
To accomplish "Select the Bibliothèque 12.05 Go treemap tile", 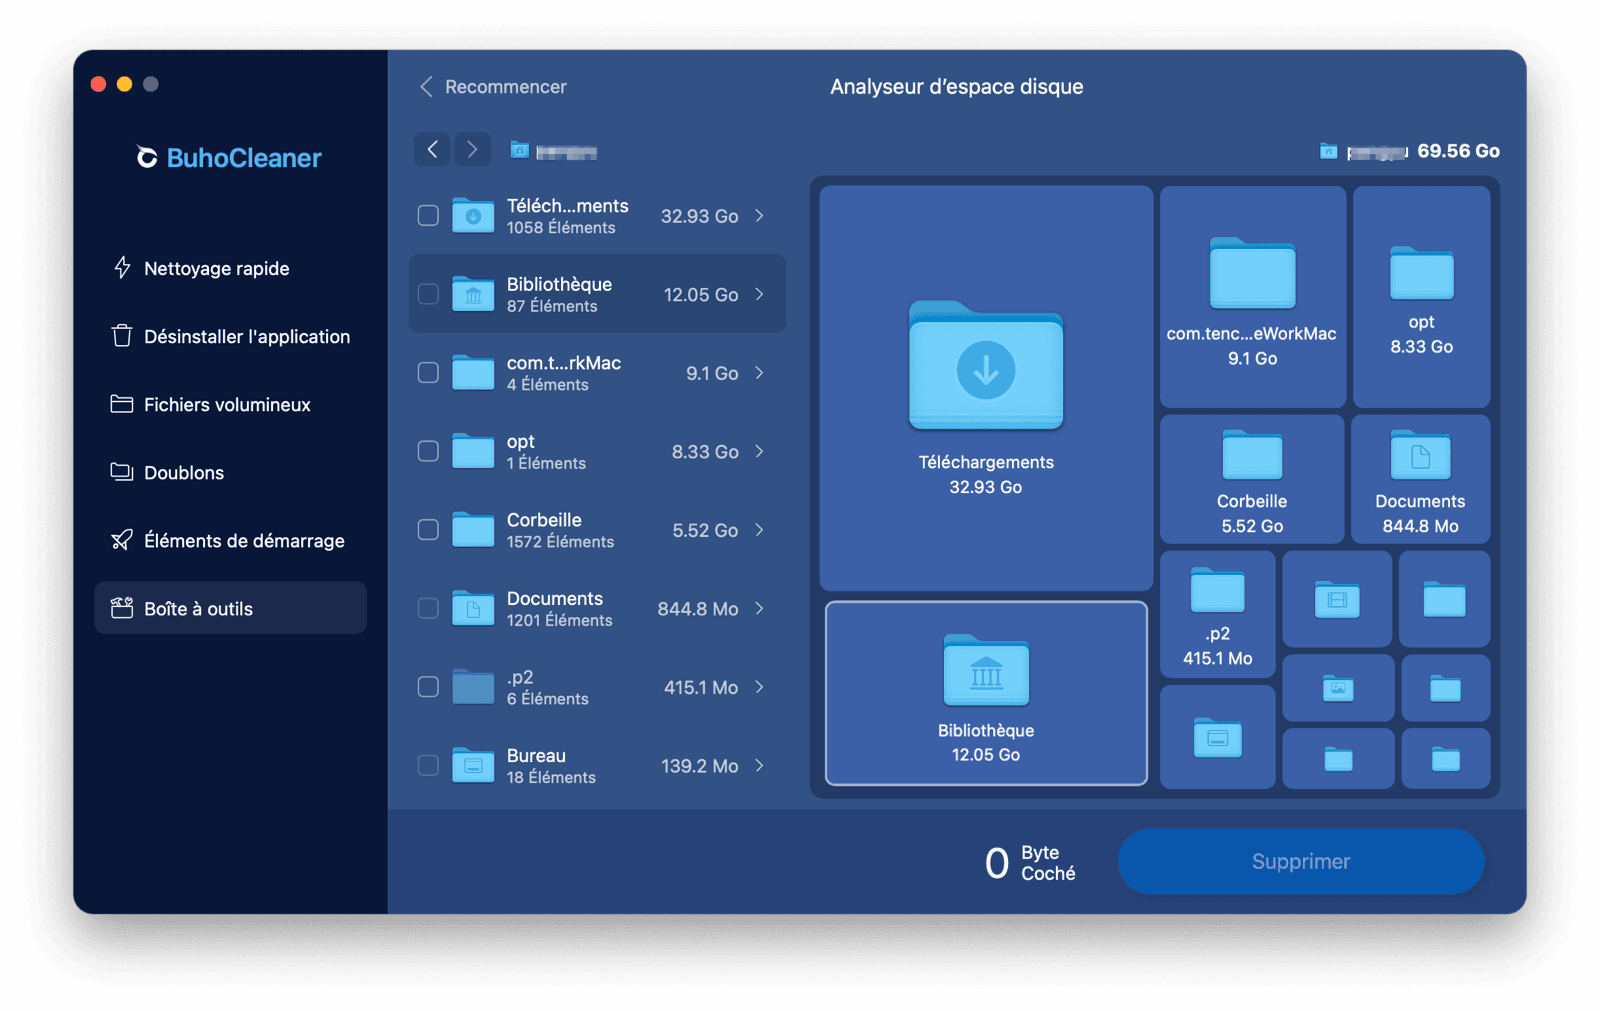I will [985, 693].
